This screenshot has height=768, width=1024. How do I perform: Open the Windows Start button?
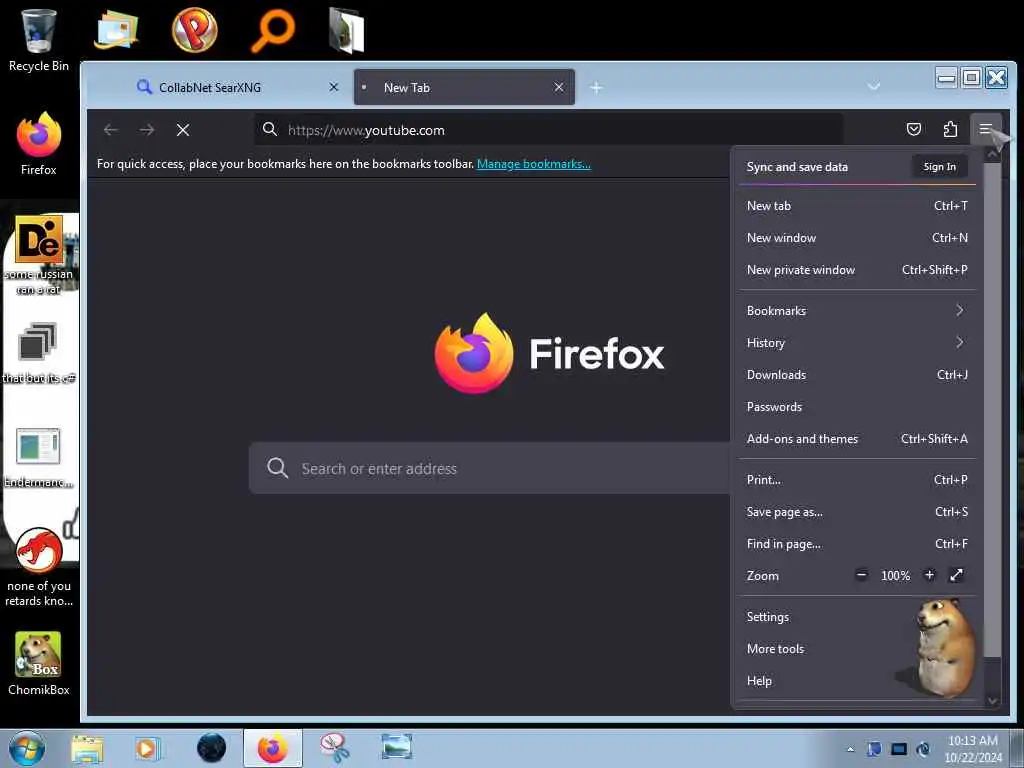coord(27,748)
